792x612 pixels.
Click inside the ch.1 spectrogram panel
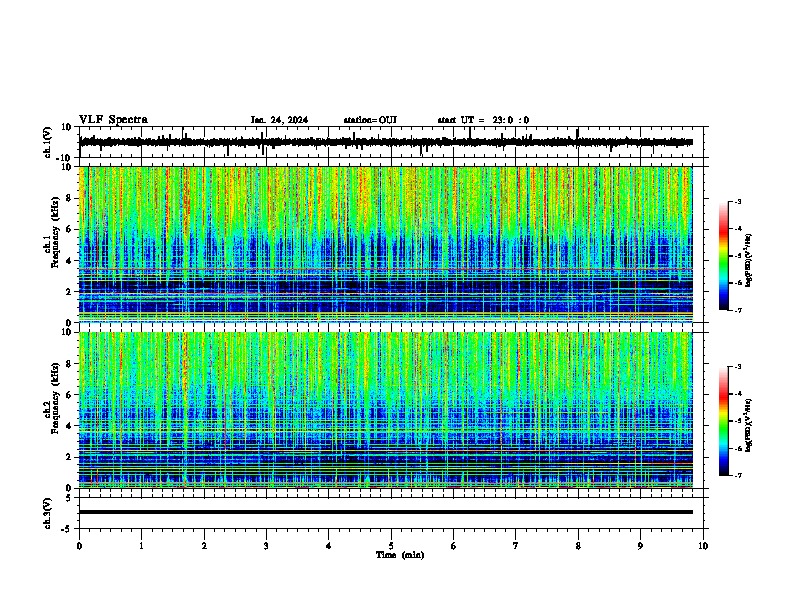point(386,244)
